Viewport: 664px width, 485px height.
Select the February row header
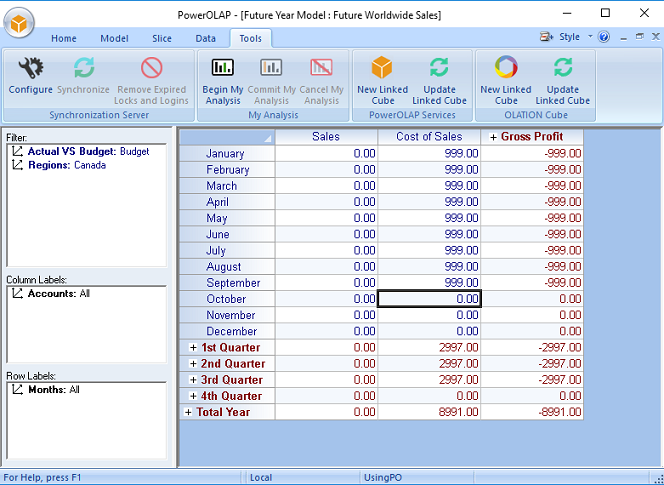click(227, 170)
